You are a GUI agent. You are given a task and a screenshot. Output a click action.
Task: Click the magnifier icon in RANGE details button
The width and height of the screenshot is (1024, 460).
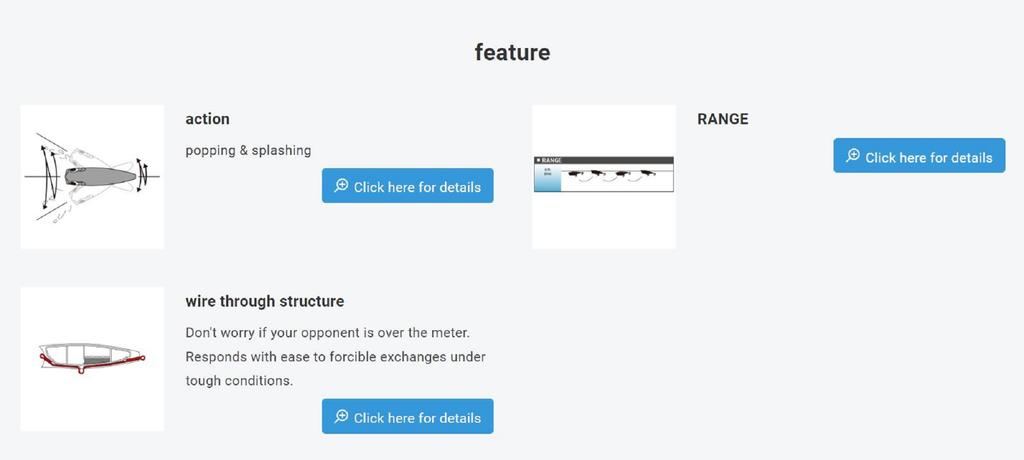pyautogui.click(x=853, y=156)
